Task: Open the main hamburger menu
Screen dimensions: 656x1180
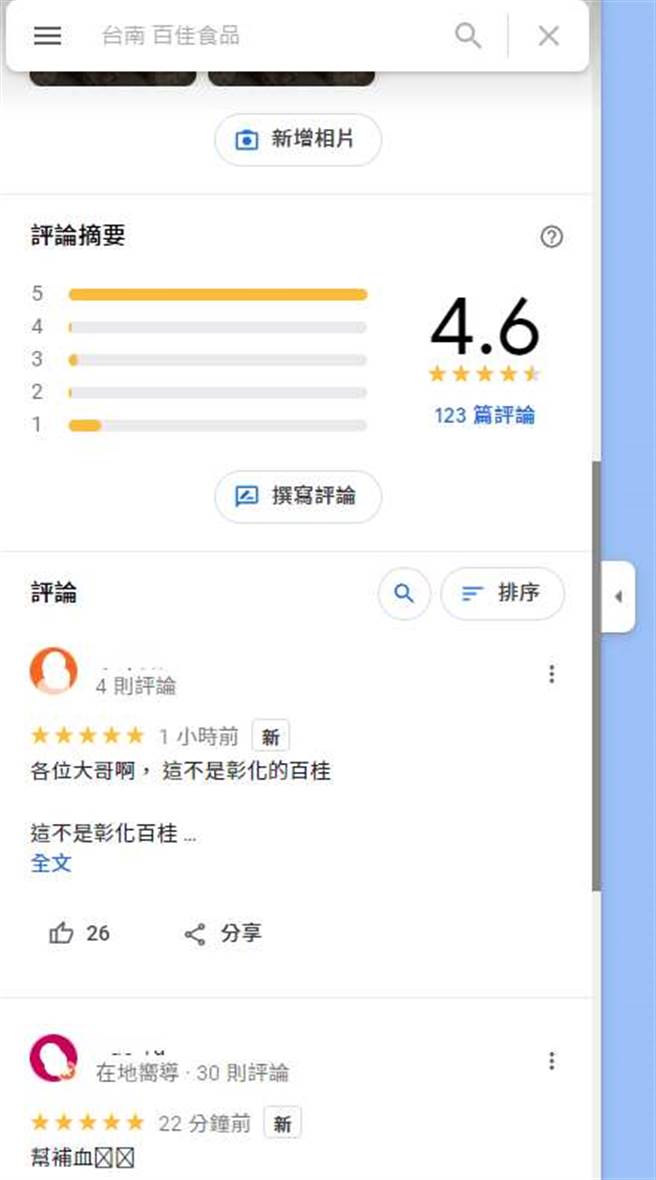Action: coord(47,36)
